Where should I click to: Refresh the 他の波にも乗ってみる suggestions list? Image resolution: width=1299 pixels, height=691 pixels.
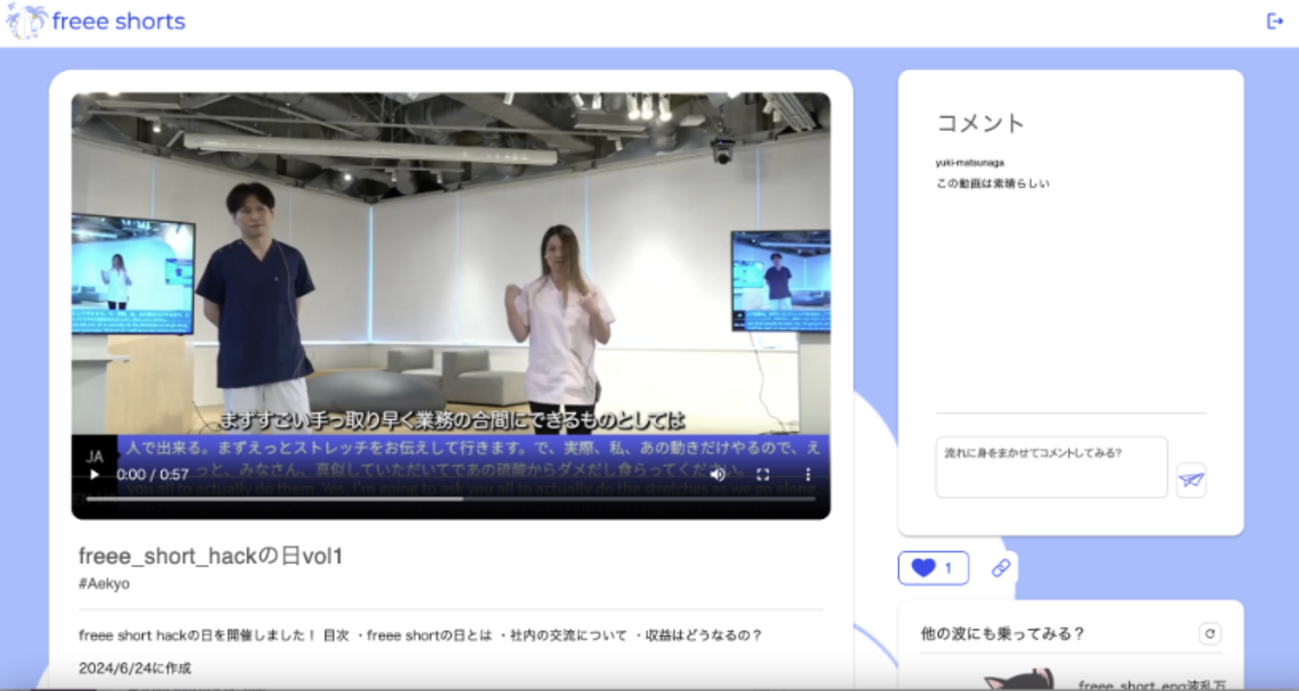pos(1209,634)
